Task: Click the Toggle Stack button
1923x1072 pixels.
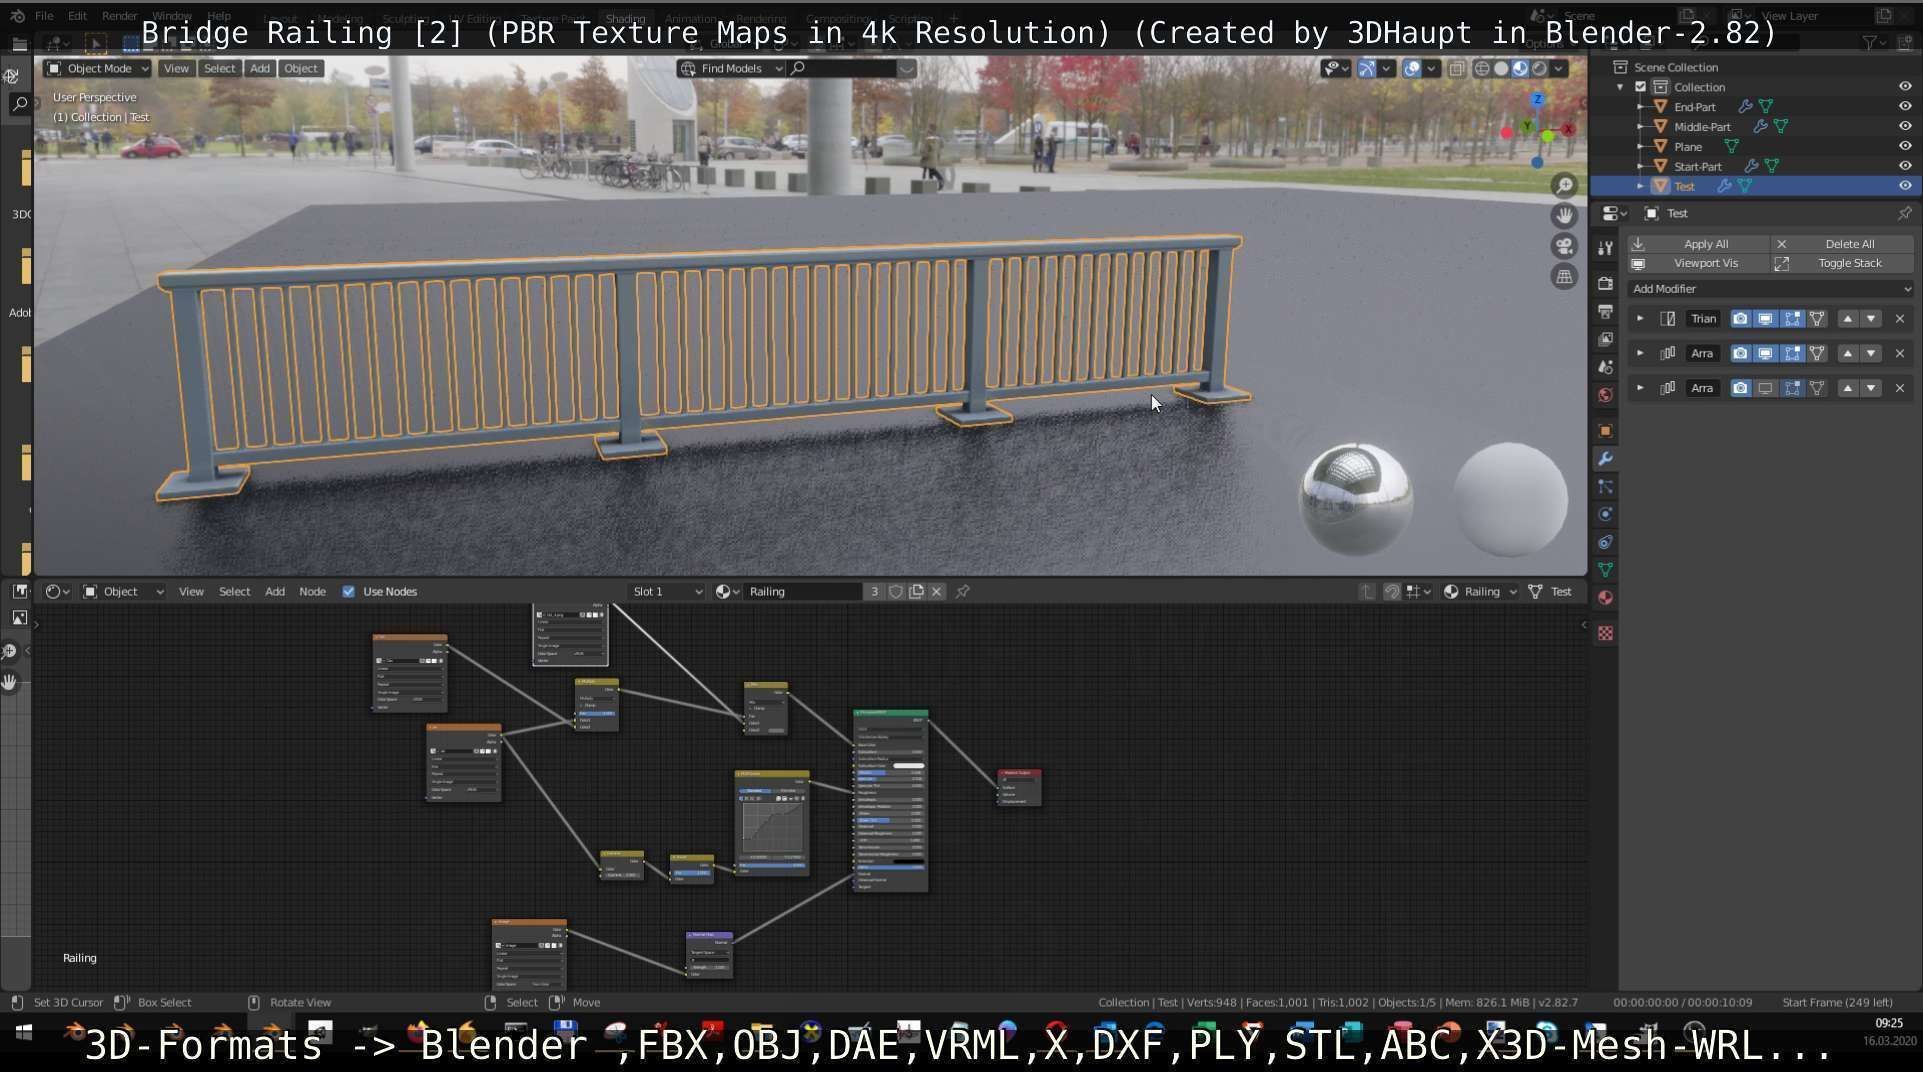Action: [1843, 263]
